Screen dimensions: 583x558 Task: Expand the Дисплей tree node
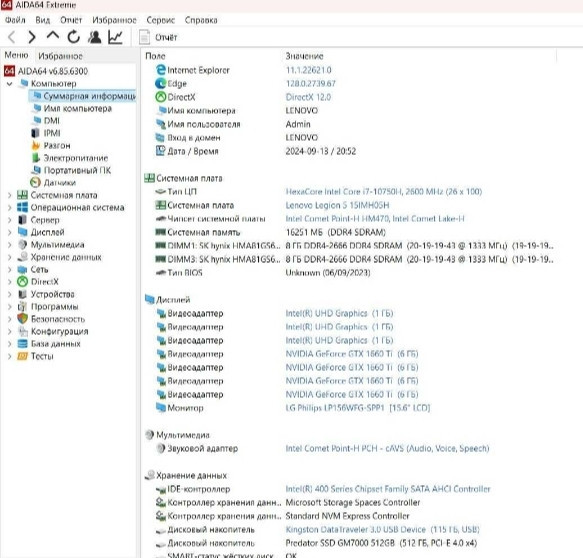pos(10,232)
